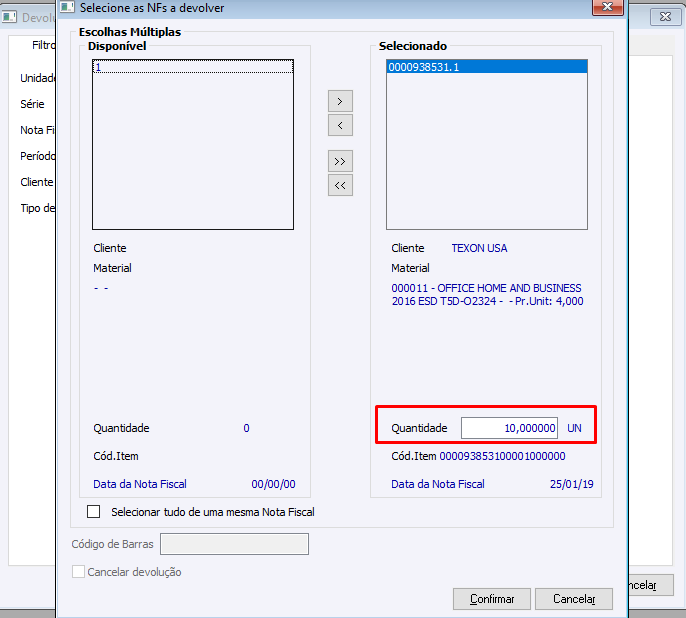686x618 pixels.
Task: Move item back left with single arrow button
Action: coord(340,125)
